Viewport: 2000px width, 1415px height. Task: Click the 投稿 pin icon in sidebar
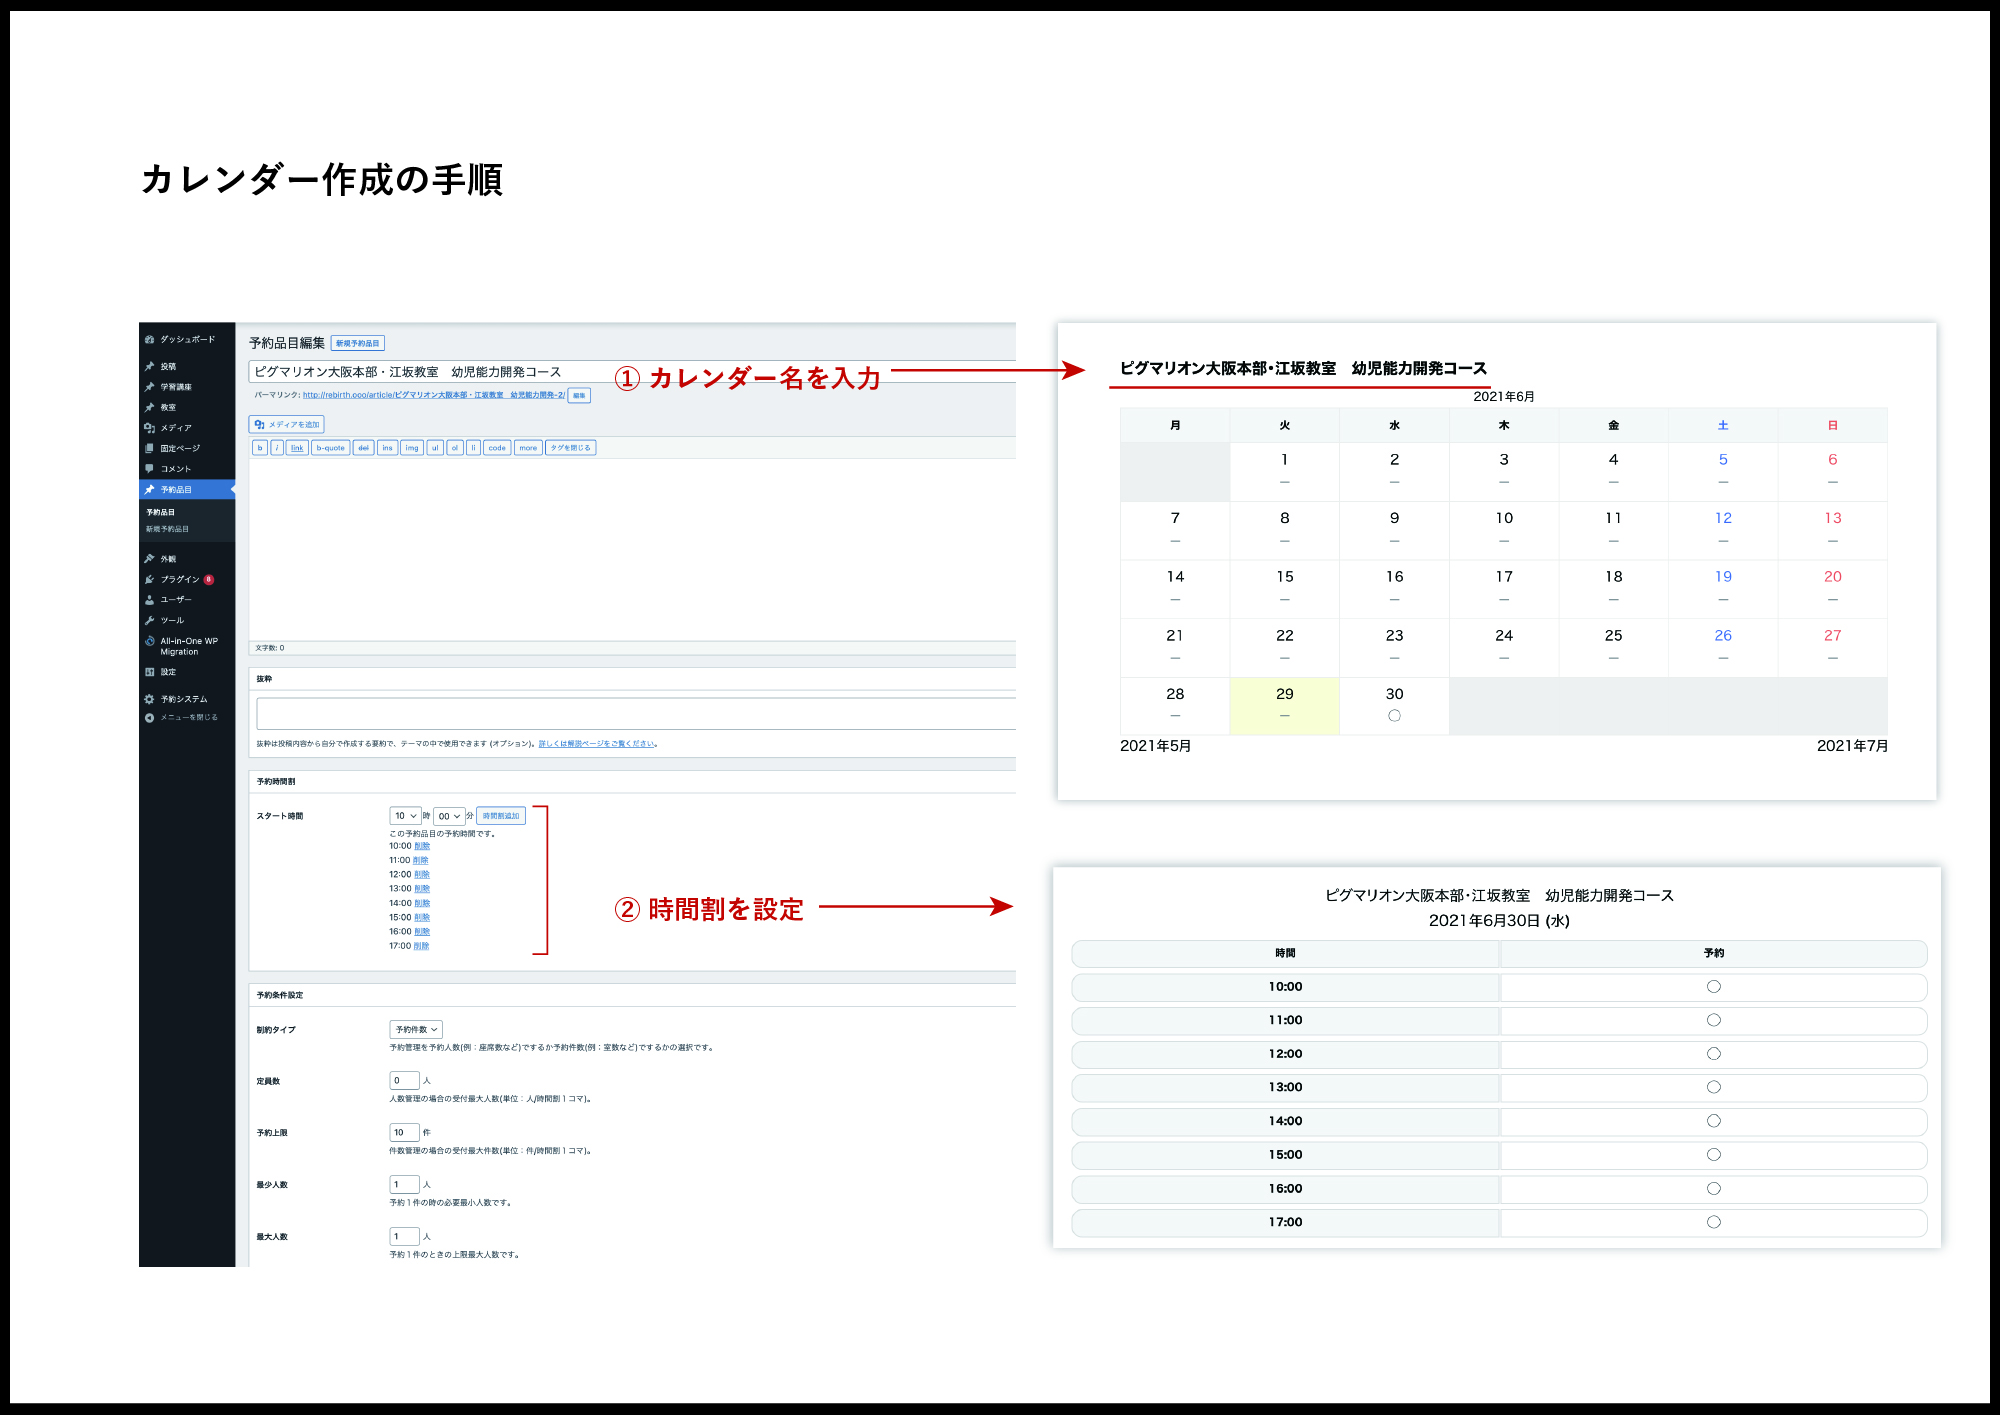(x=149, y=367)
